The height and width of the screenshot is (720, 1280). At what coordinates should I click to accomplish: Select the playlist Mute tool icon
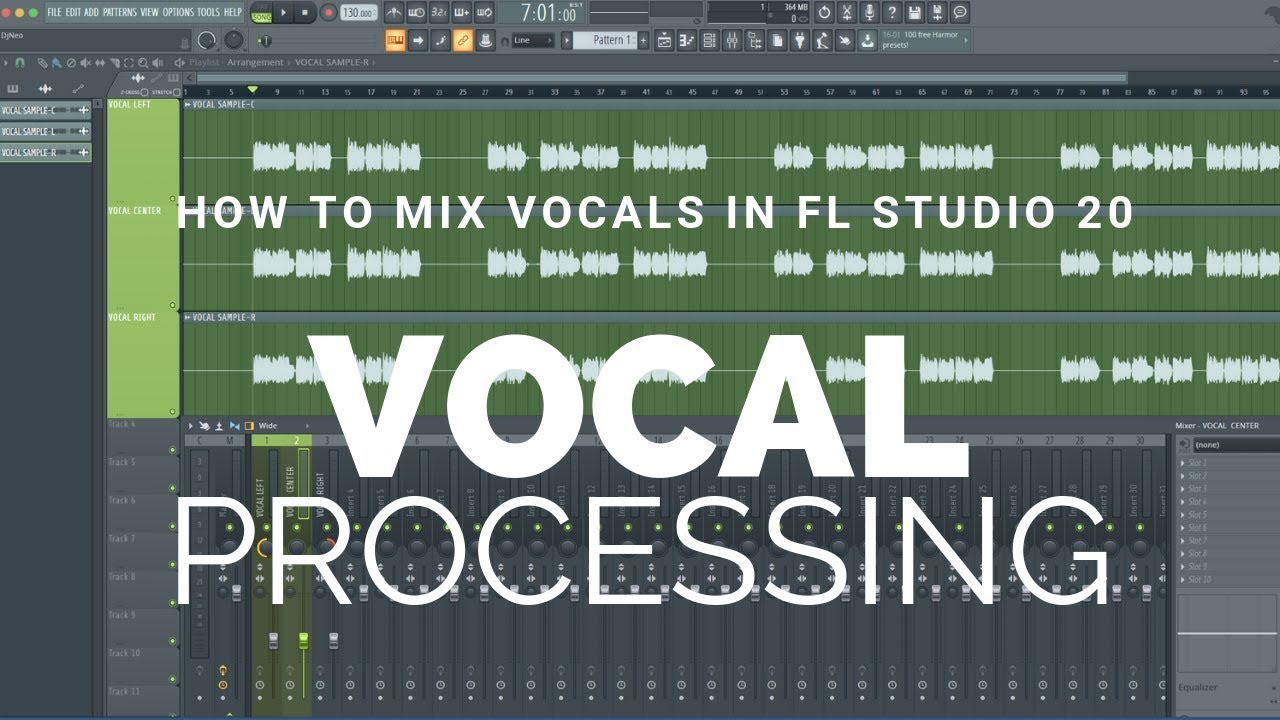(x=85, y=62)
